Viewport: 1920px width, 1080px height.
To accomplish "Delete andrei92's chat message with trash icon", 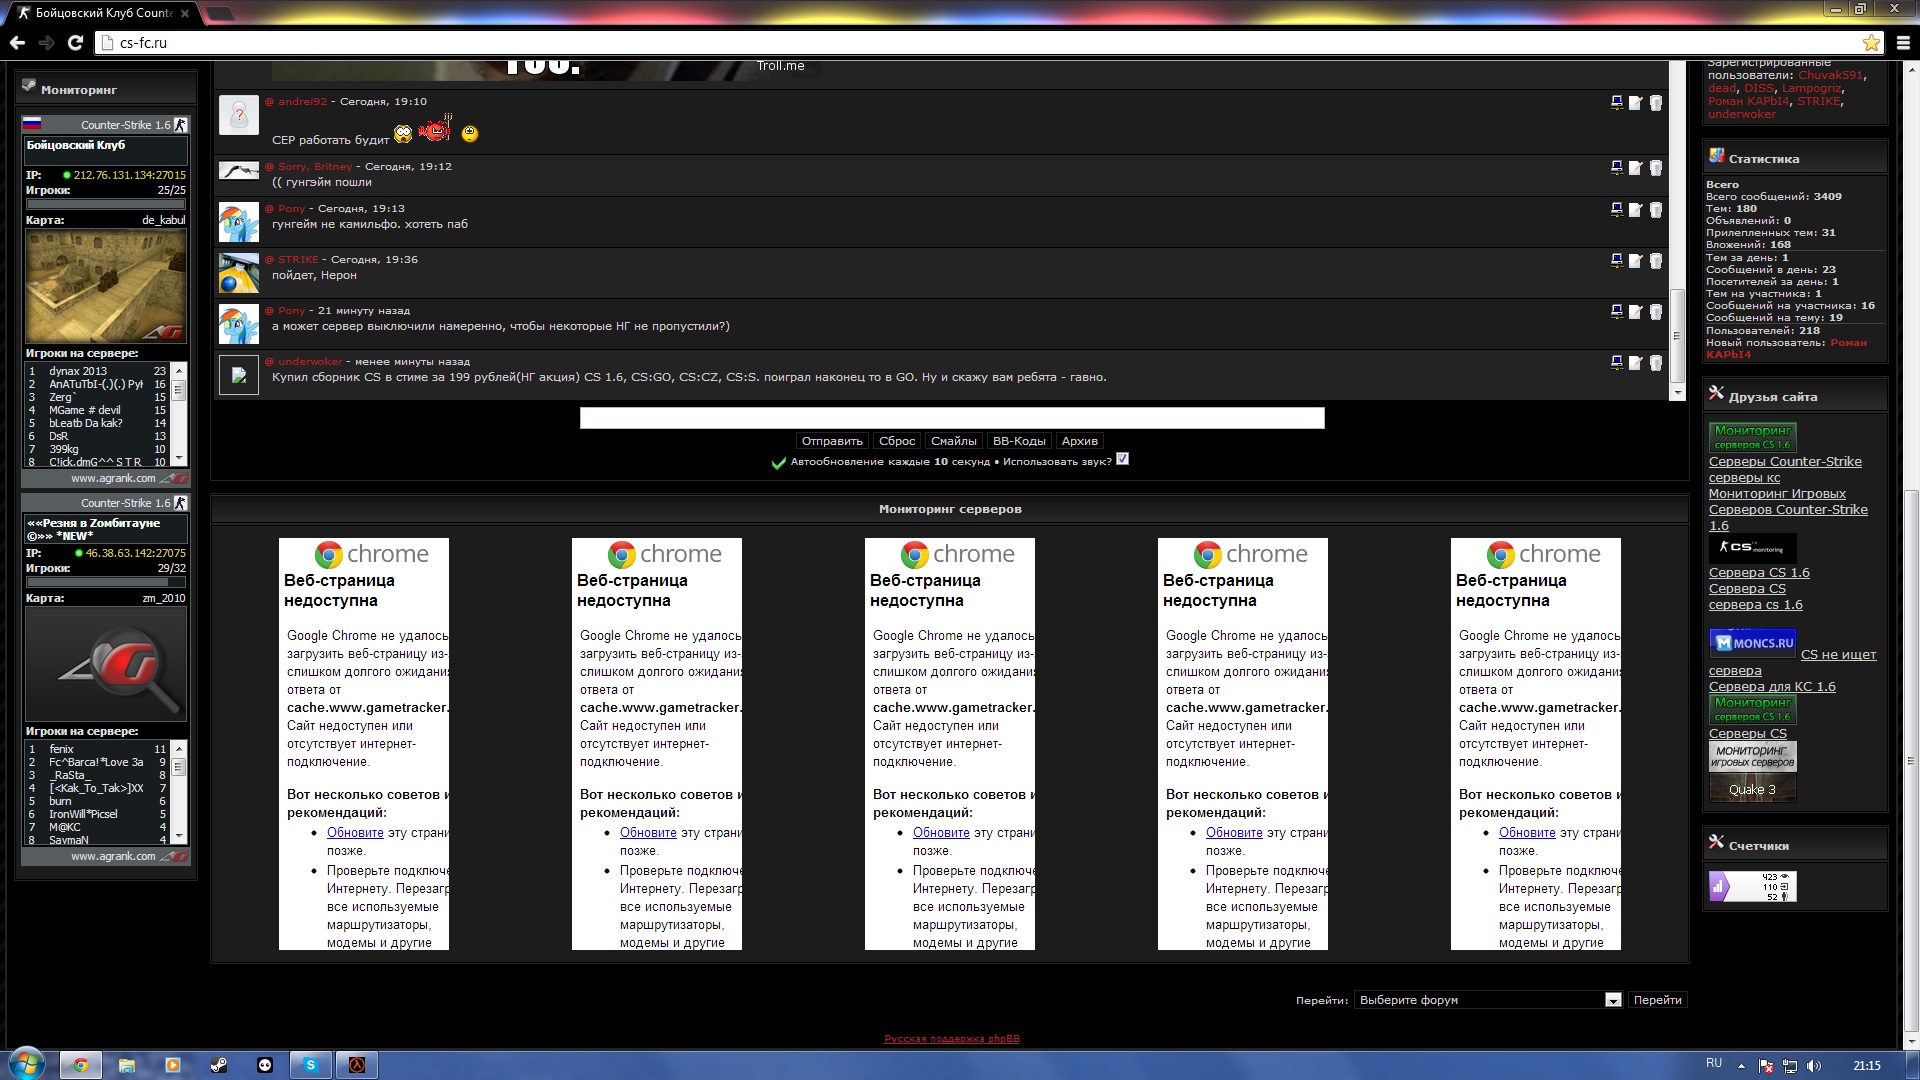I will coord(1655,103).
